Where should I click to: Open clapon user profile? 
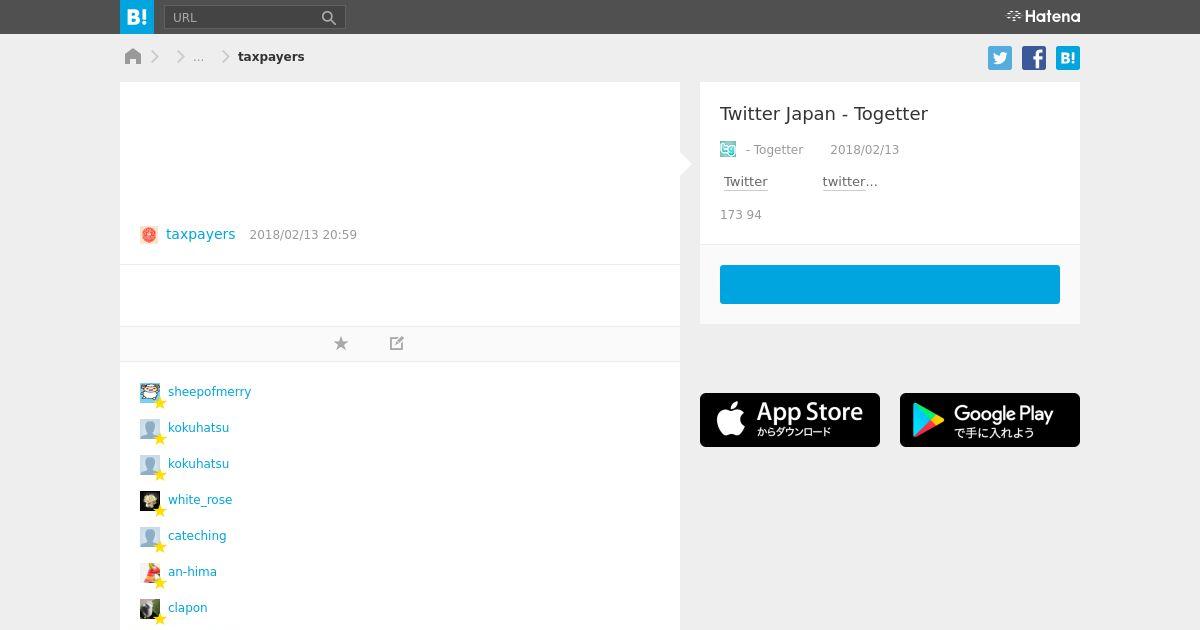pyautogui.click(x=188, y=608)
